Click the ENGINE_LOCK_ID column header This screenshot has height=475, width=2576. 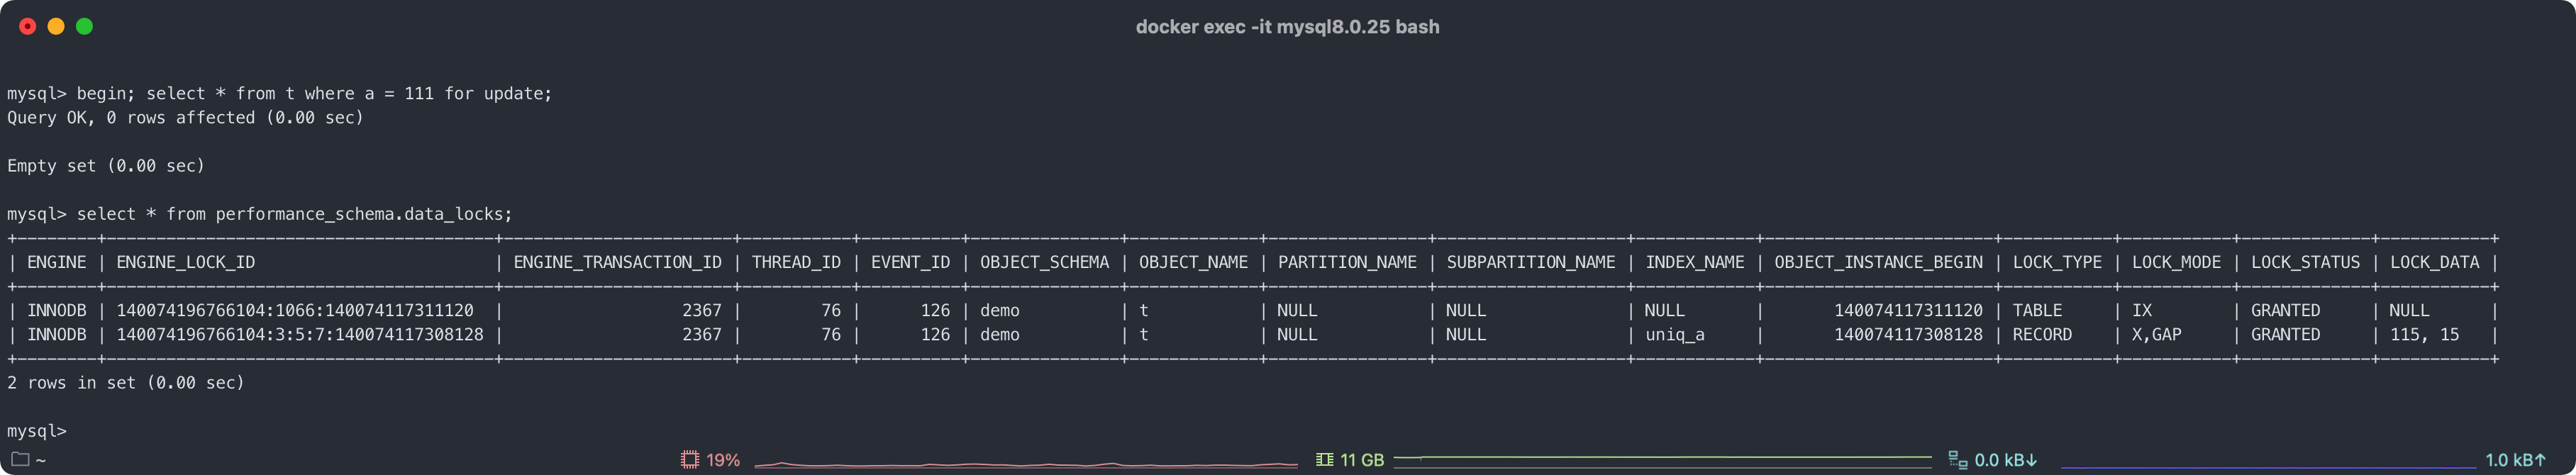[186, 262]
